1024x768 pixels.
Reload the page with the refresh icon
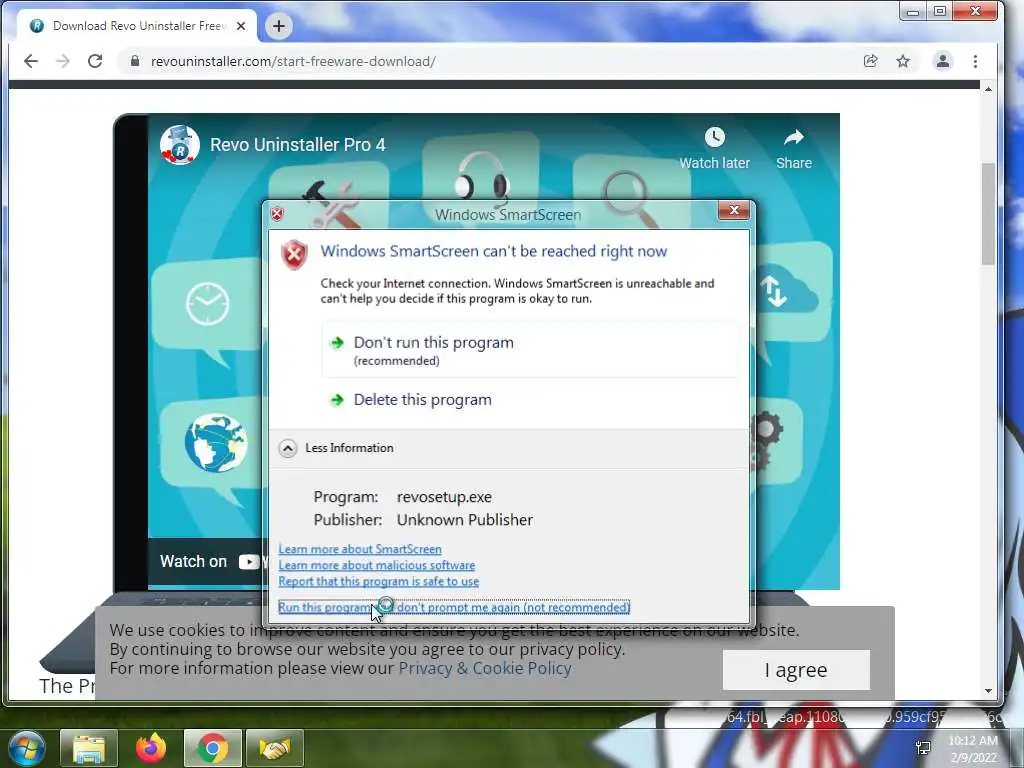tap(95, 61)
